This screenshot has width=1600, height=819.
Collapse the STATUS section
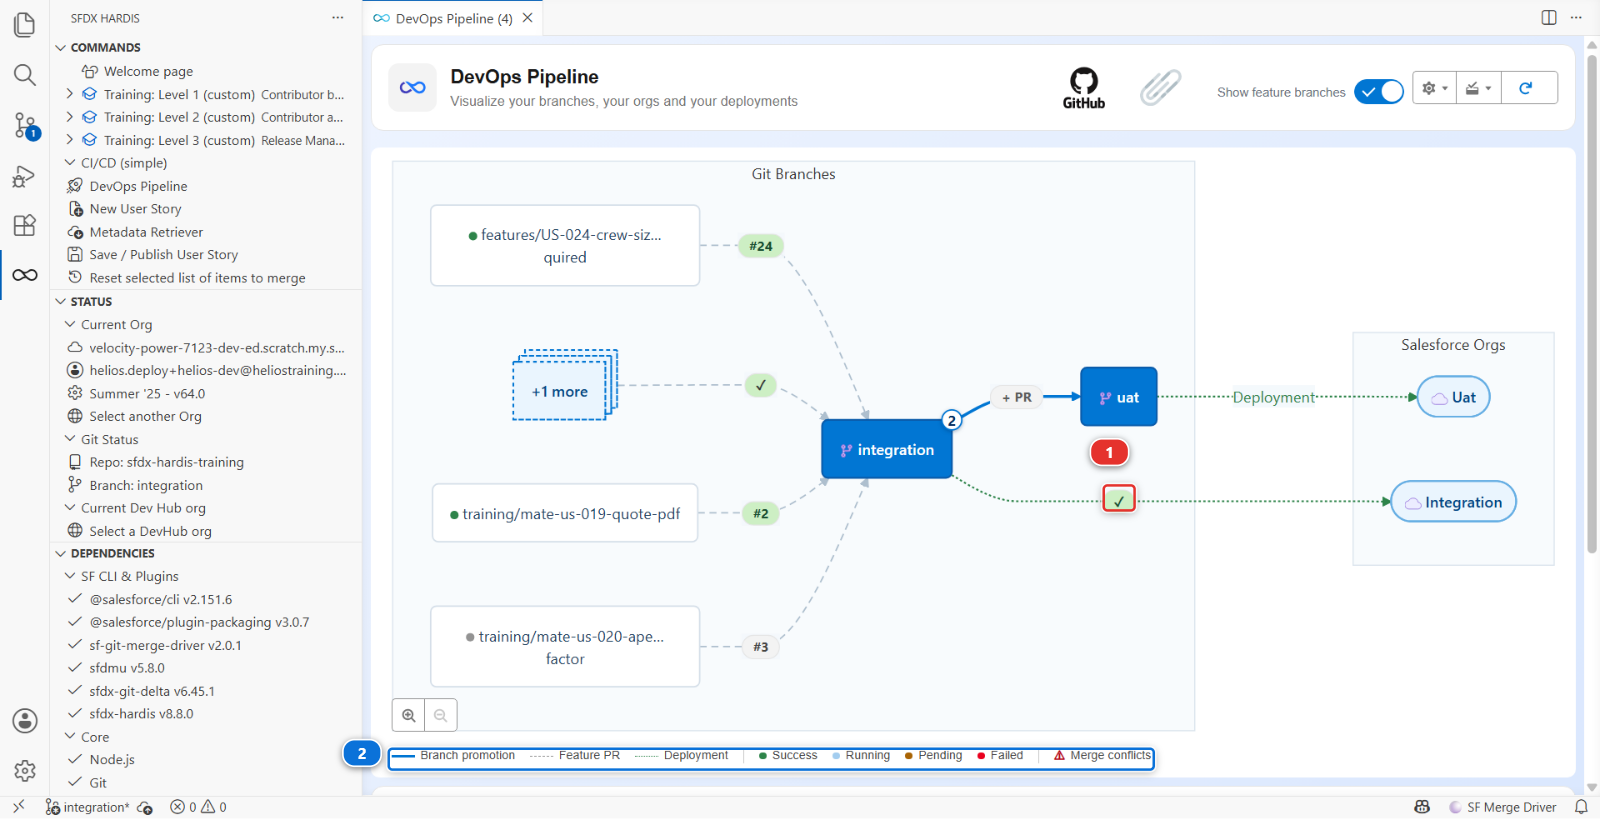pyautogui.click(x=61, y=301)
